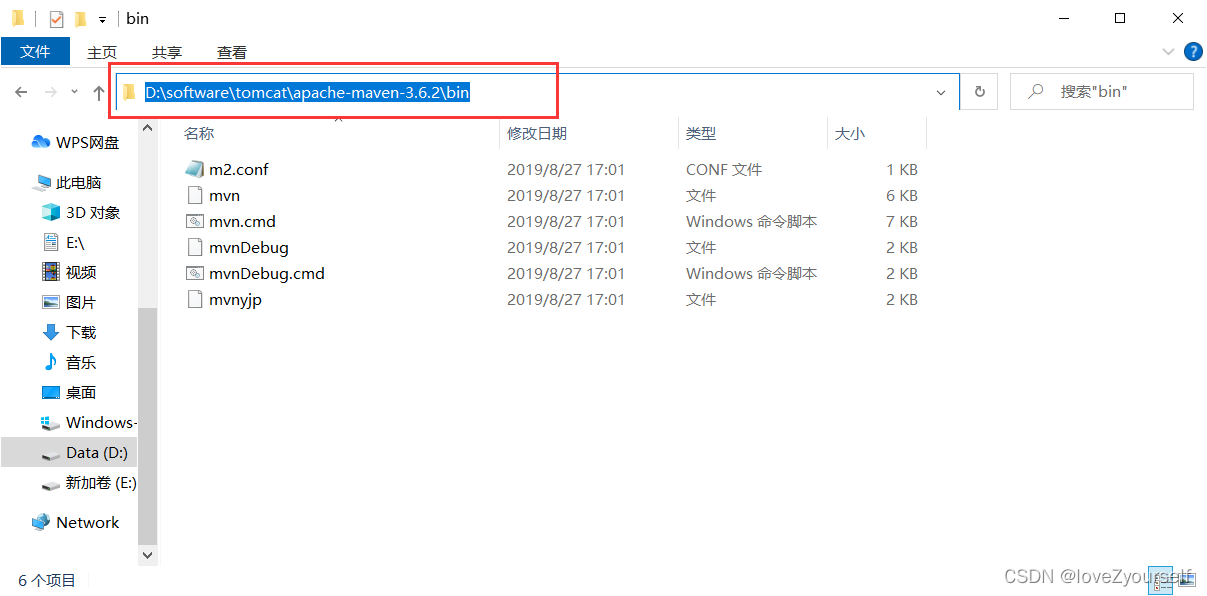
Task: Click the sidebar scroll down arrow
Action: (x=148, y=554)
